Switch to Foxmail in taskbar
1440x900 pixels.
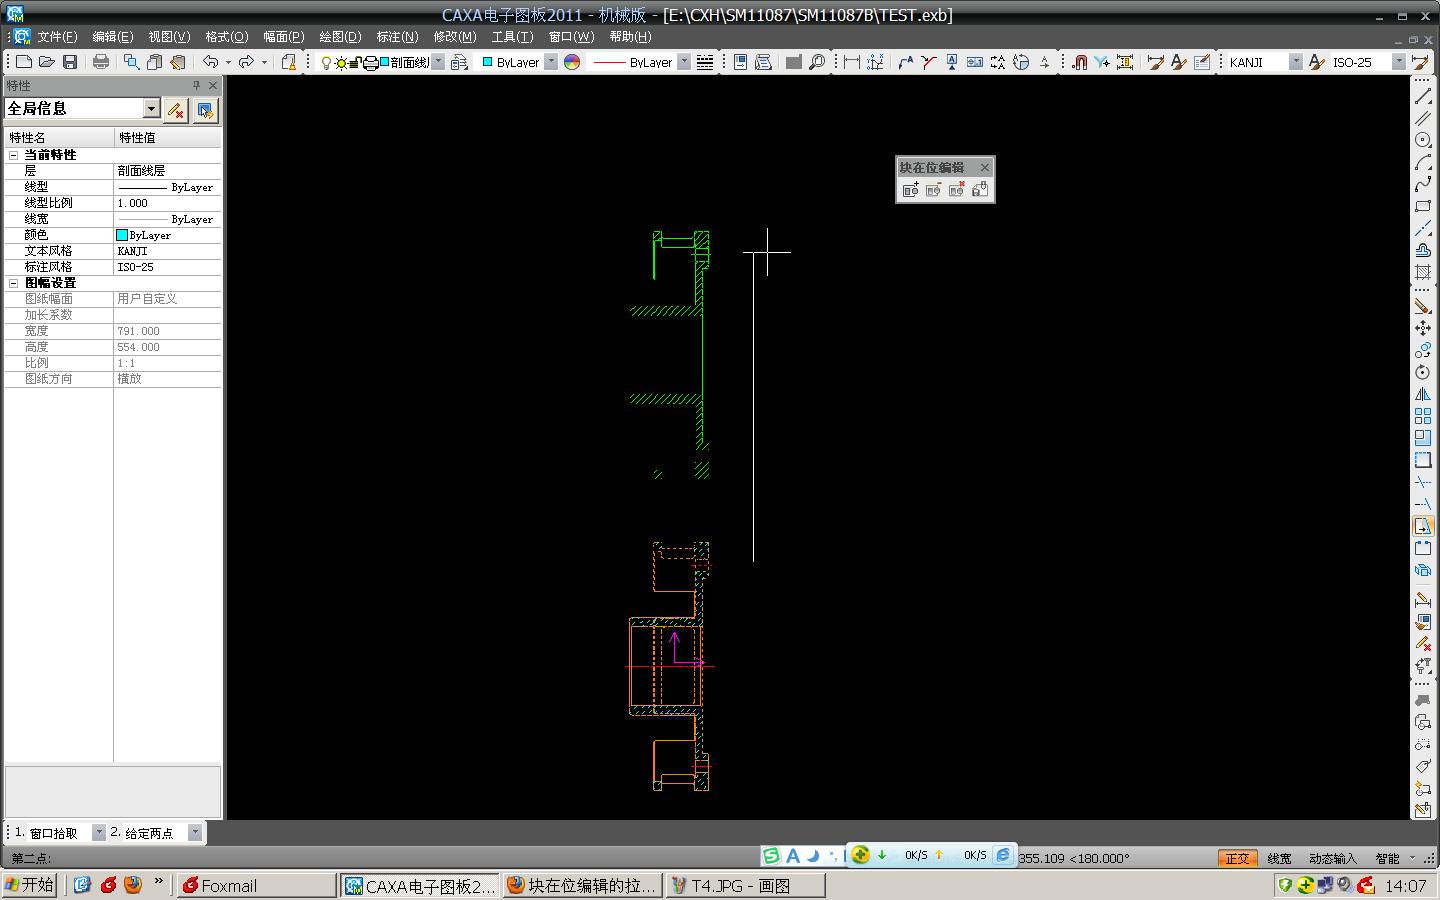(256, 885)
